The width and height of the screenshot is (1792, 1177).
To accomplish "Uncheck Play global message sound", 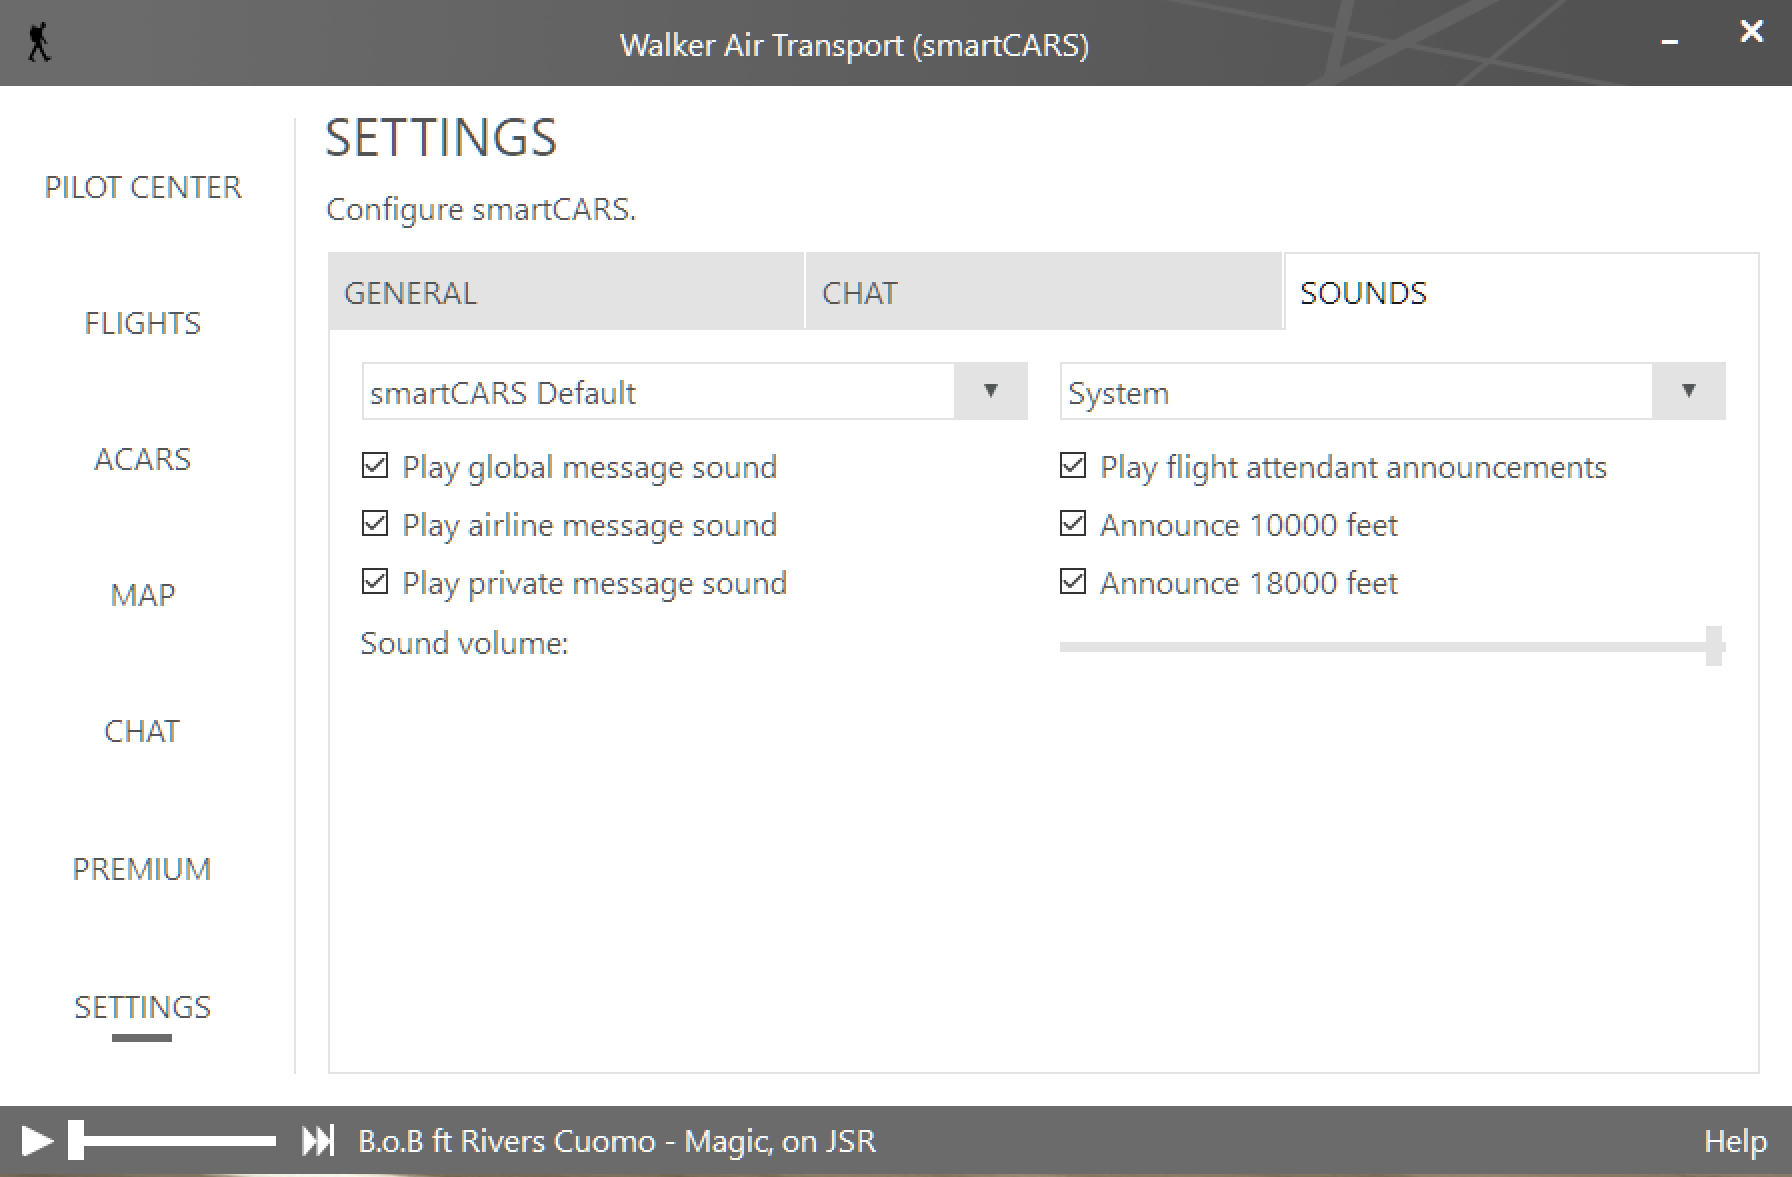I will (375, 466).
